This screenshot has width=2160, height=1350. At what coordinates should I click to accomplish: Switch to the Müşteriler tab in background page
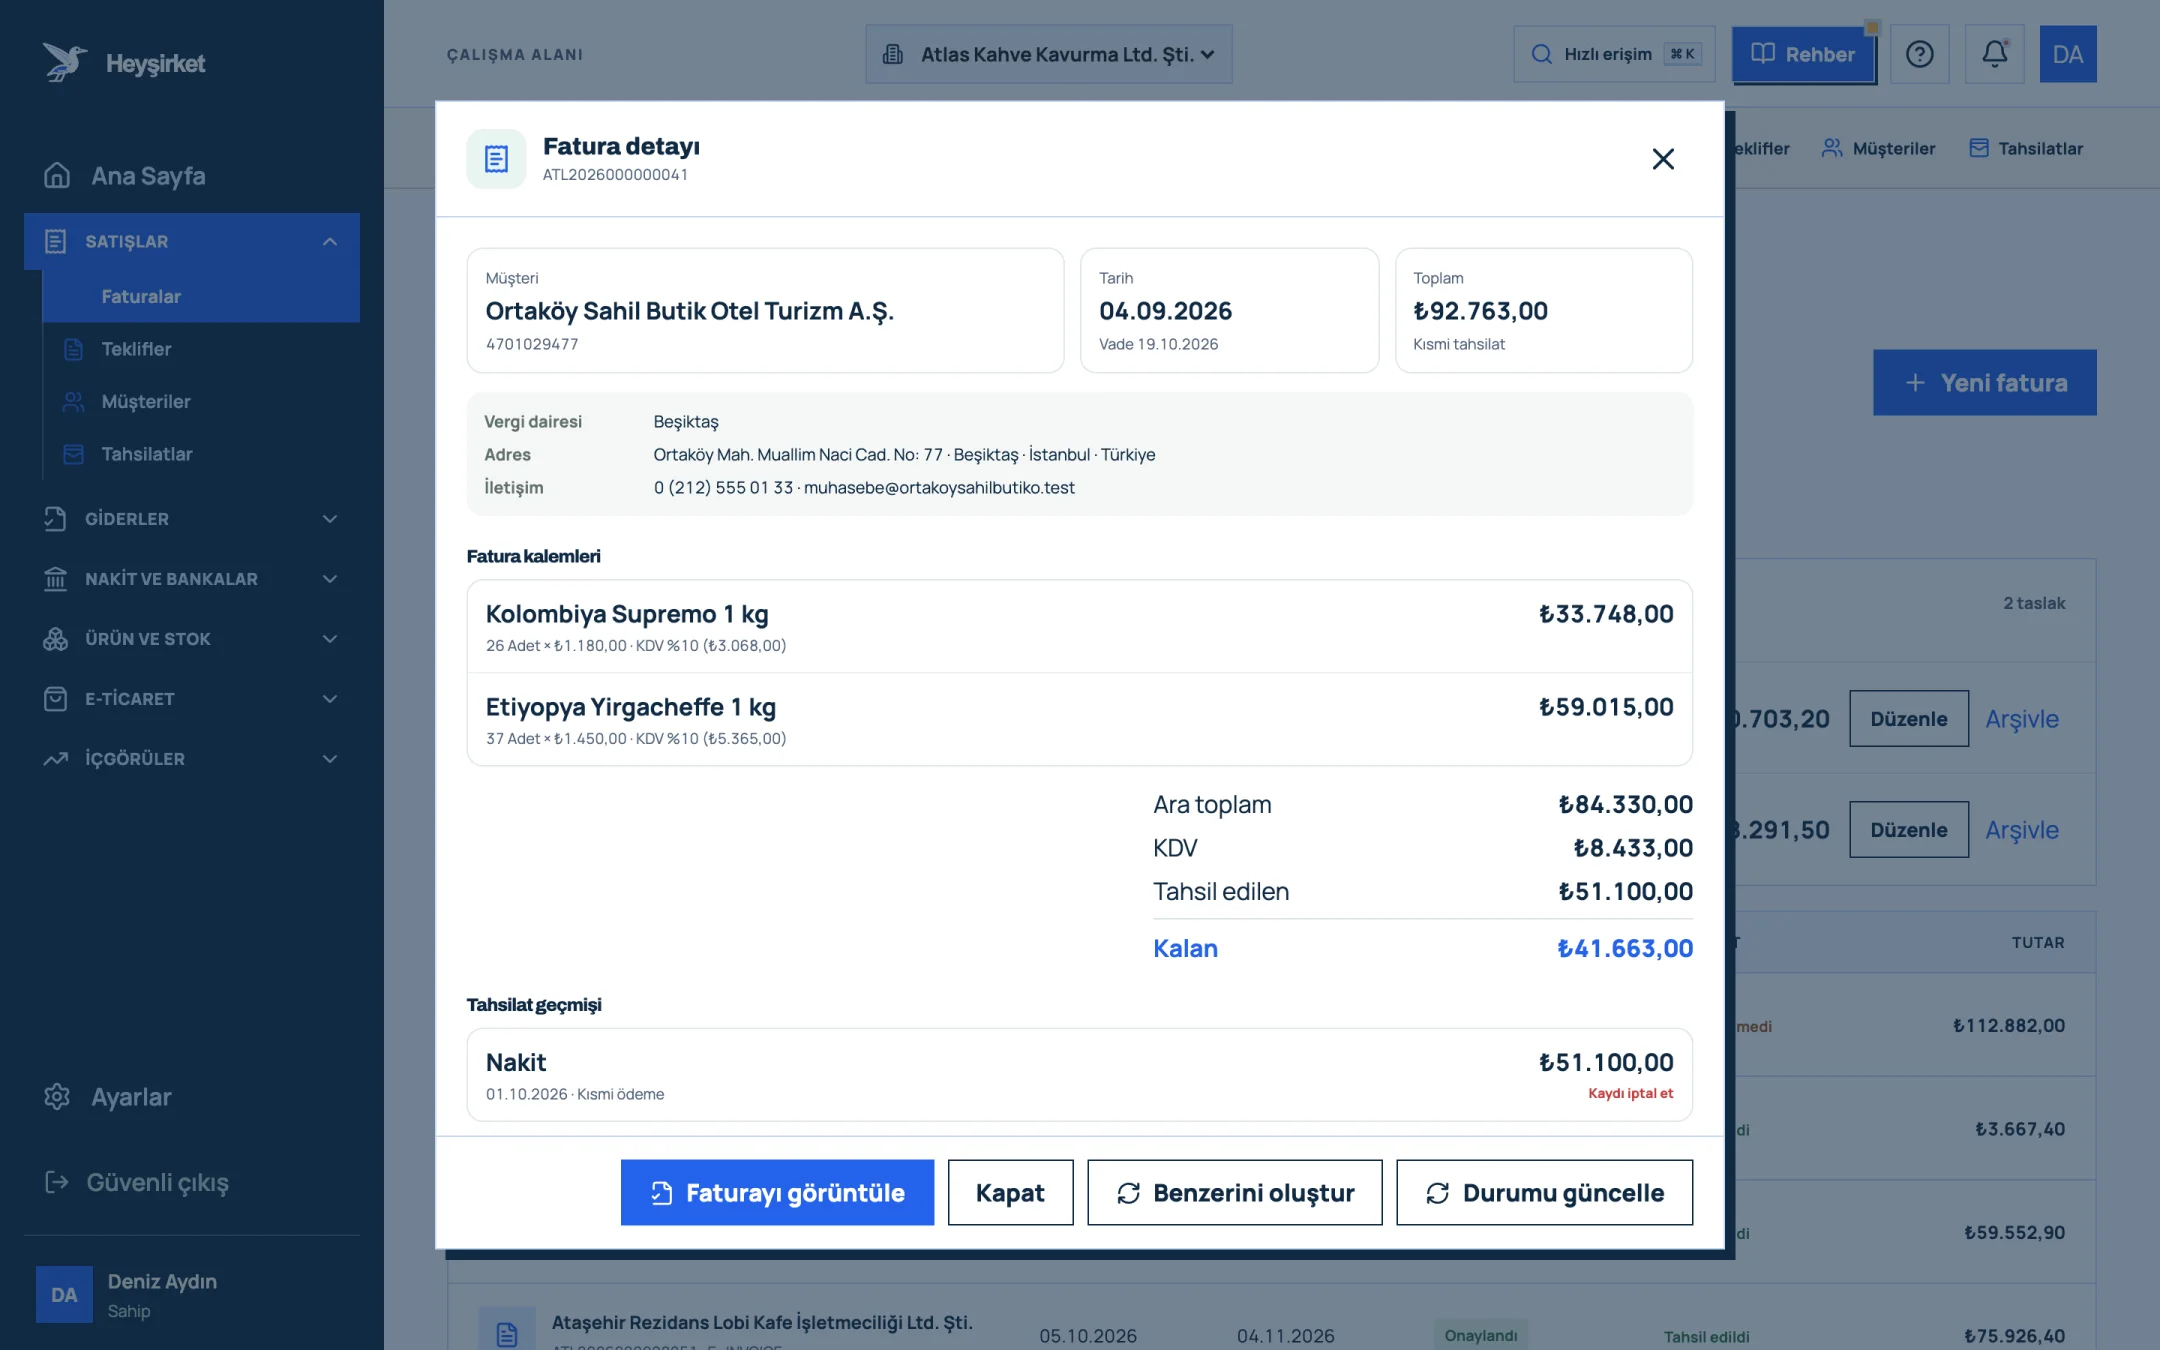(1878, 148)
